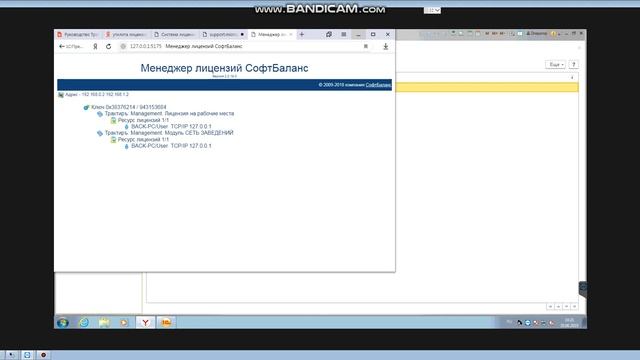The height and width of the screenshot is (360, 640).
Task: Click the server address icon before 'Адрес'
Action: (61, 95)
